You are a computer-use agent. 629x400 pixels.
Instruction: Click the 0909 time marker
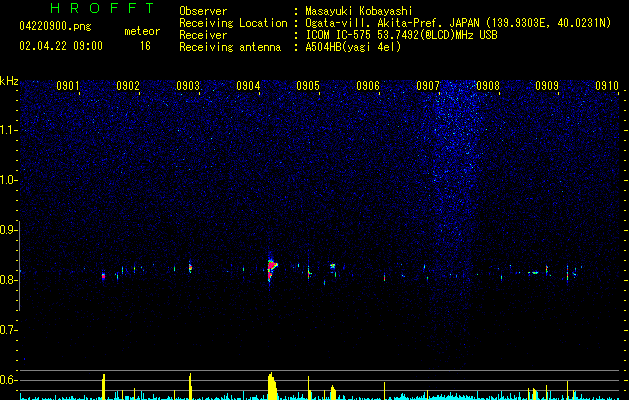(547, 86)
